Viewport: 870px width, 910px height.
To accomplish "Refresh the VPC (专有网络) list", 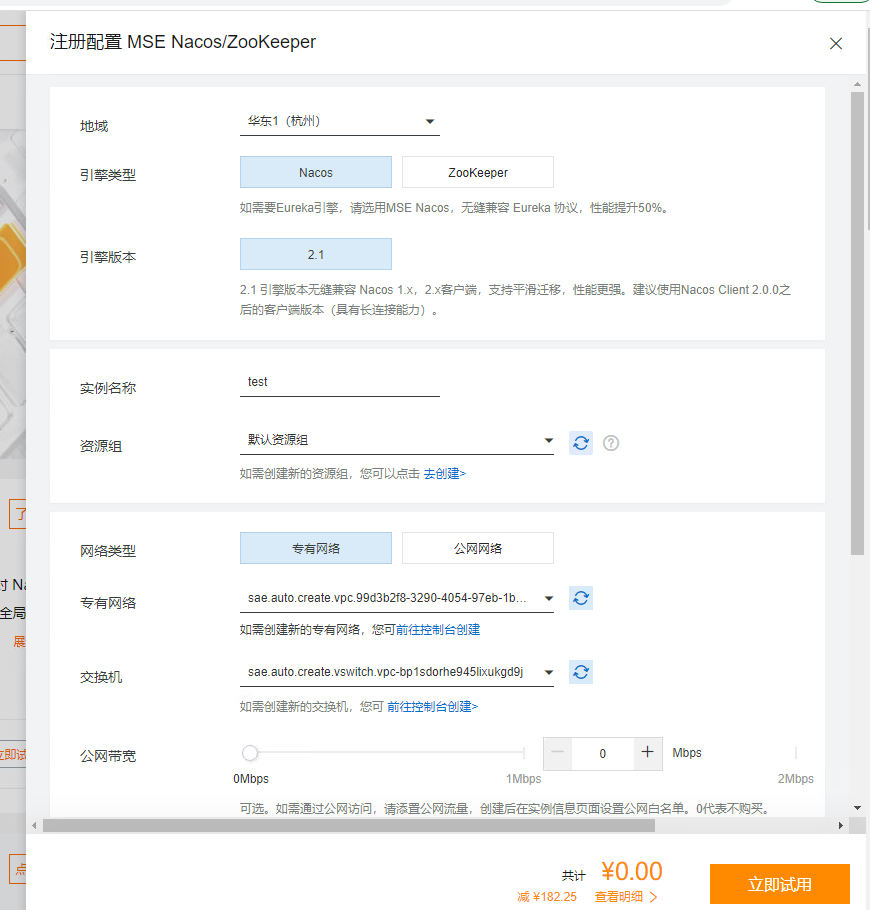I will pyautogui.click(x=581, y=598).
